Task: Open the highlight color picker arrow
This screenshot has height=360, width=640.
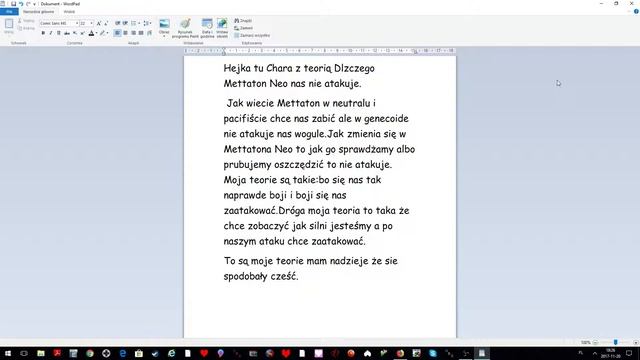Action: click(x=107, y=33)
